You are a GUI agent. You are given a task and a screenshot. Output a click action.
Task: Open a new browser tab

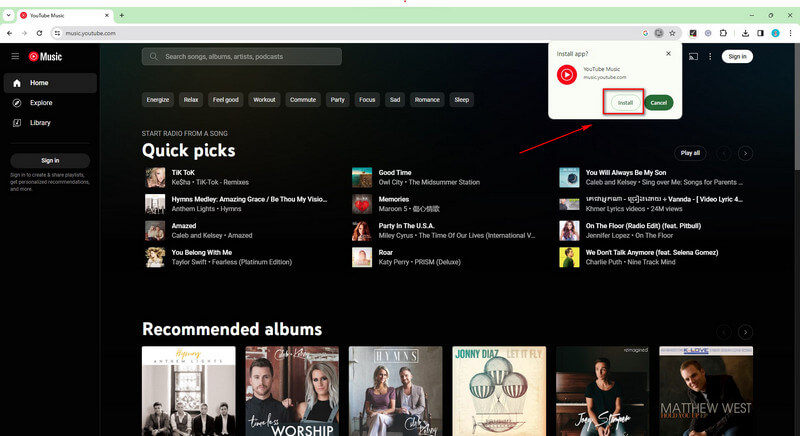pos(121,15)
